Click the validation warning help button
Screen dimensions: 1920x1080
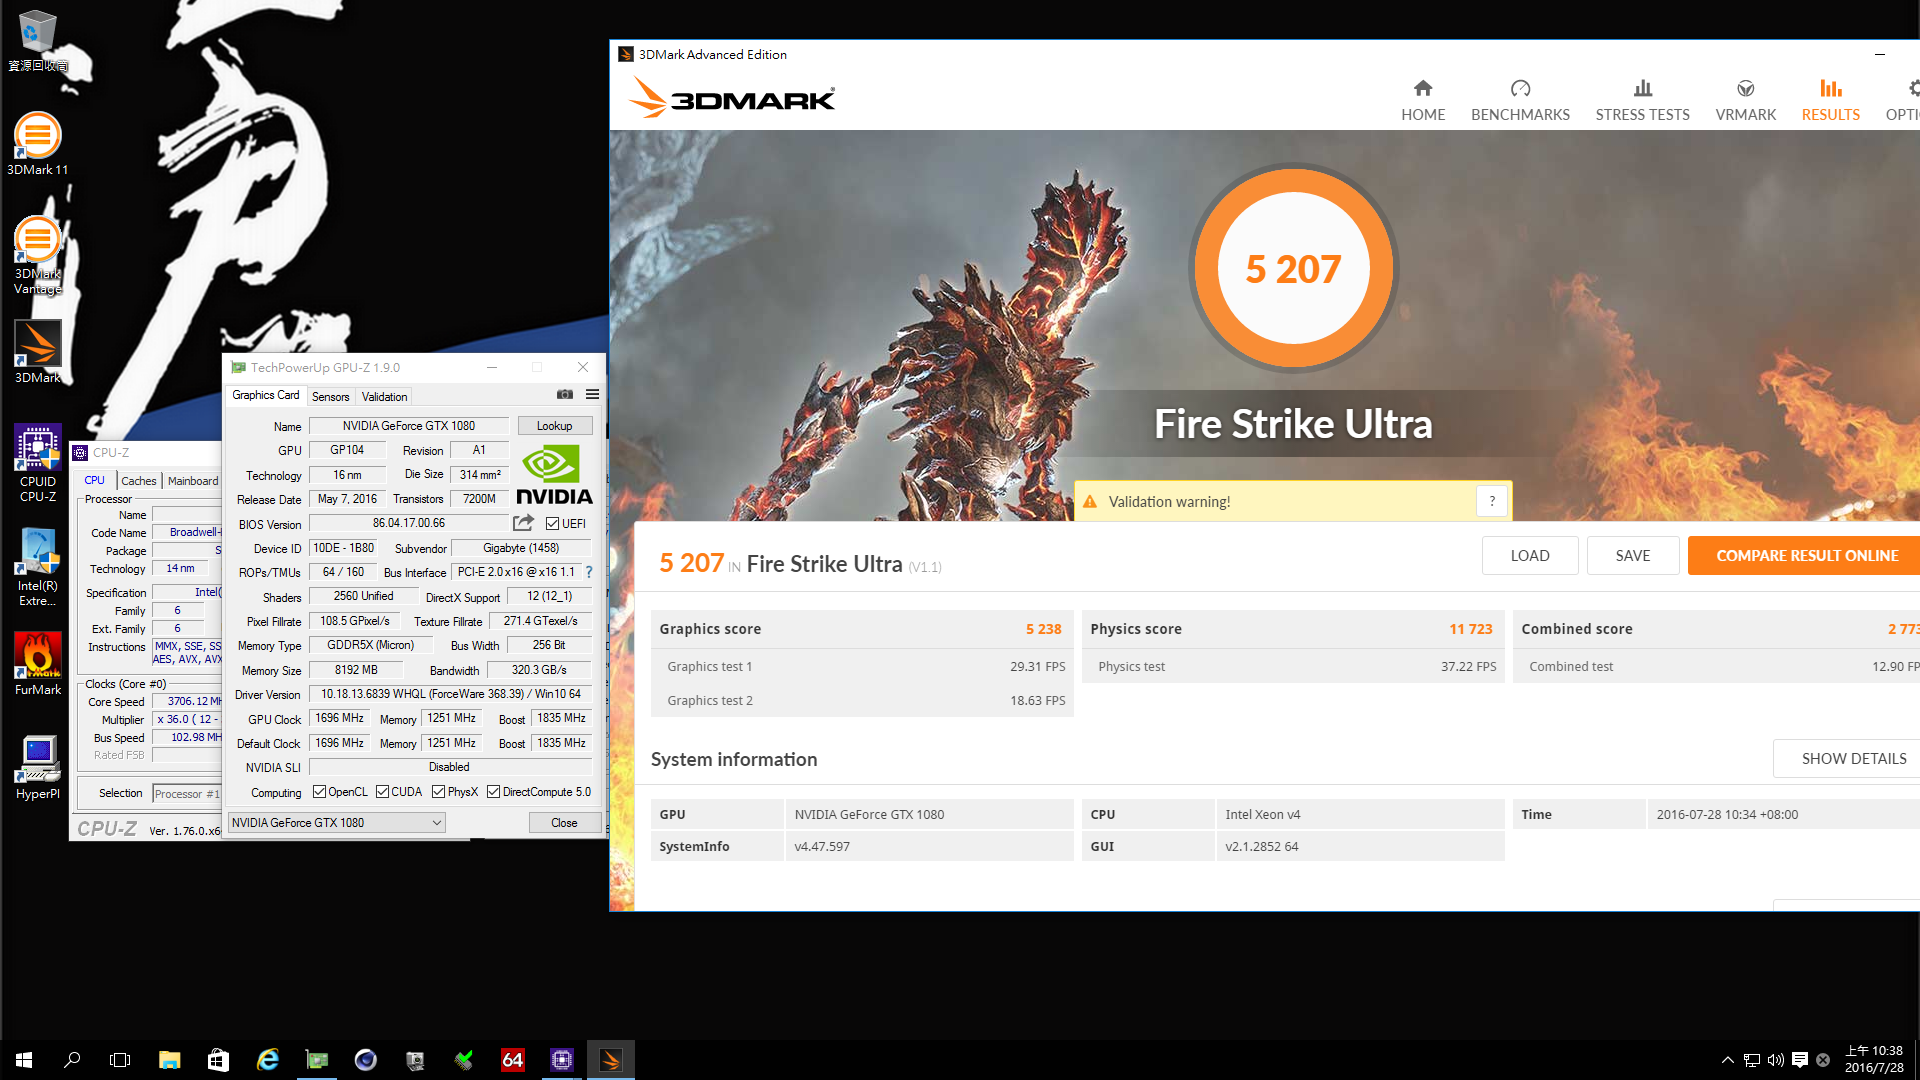tap(1491, 501)
